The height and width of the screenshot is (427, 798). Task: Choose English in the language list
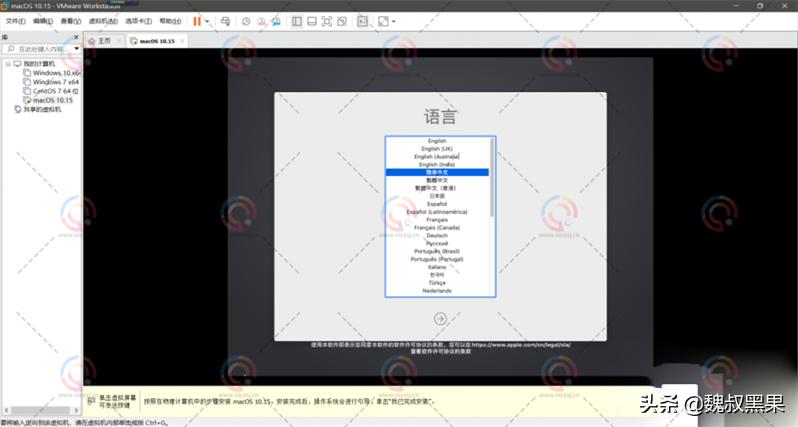click(437, 141)
